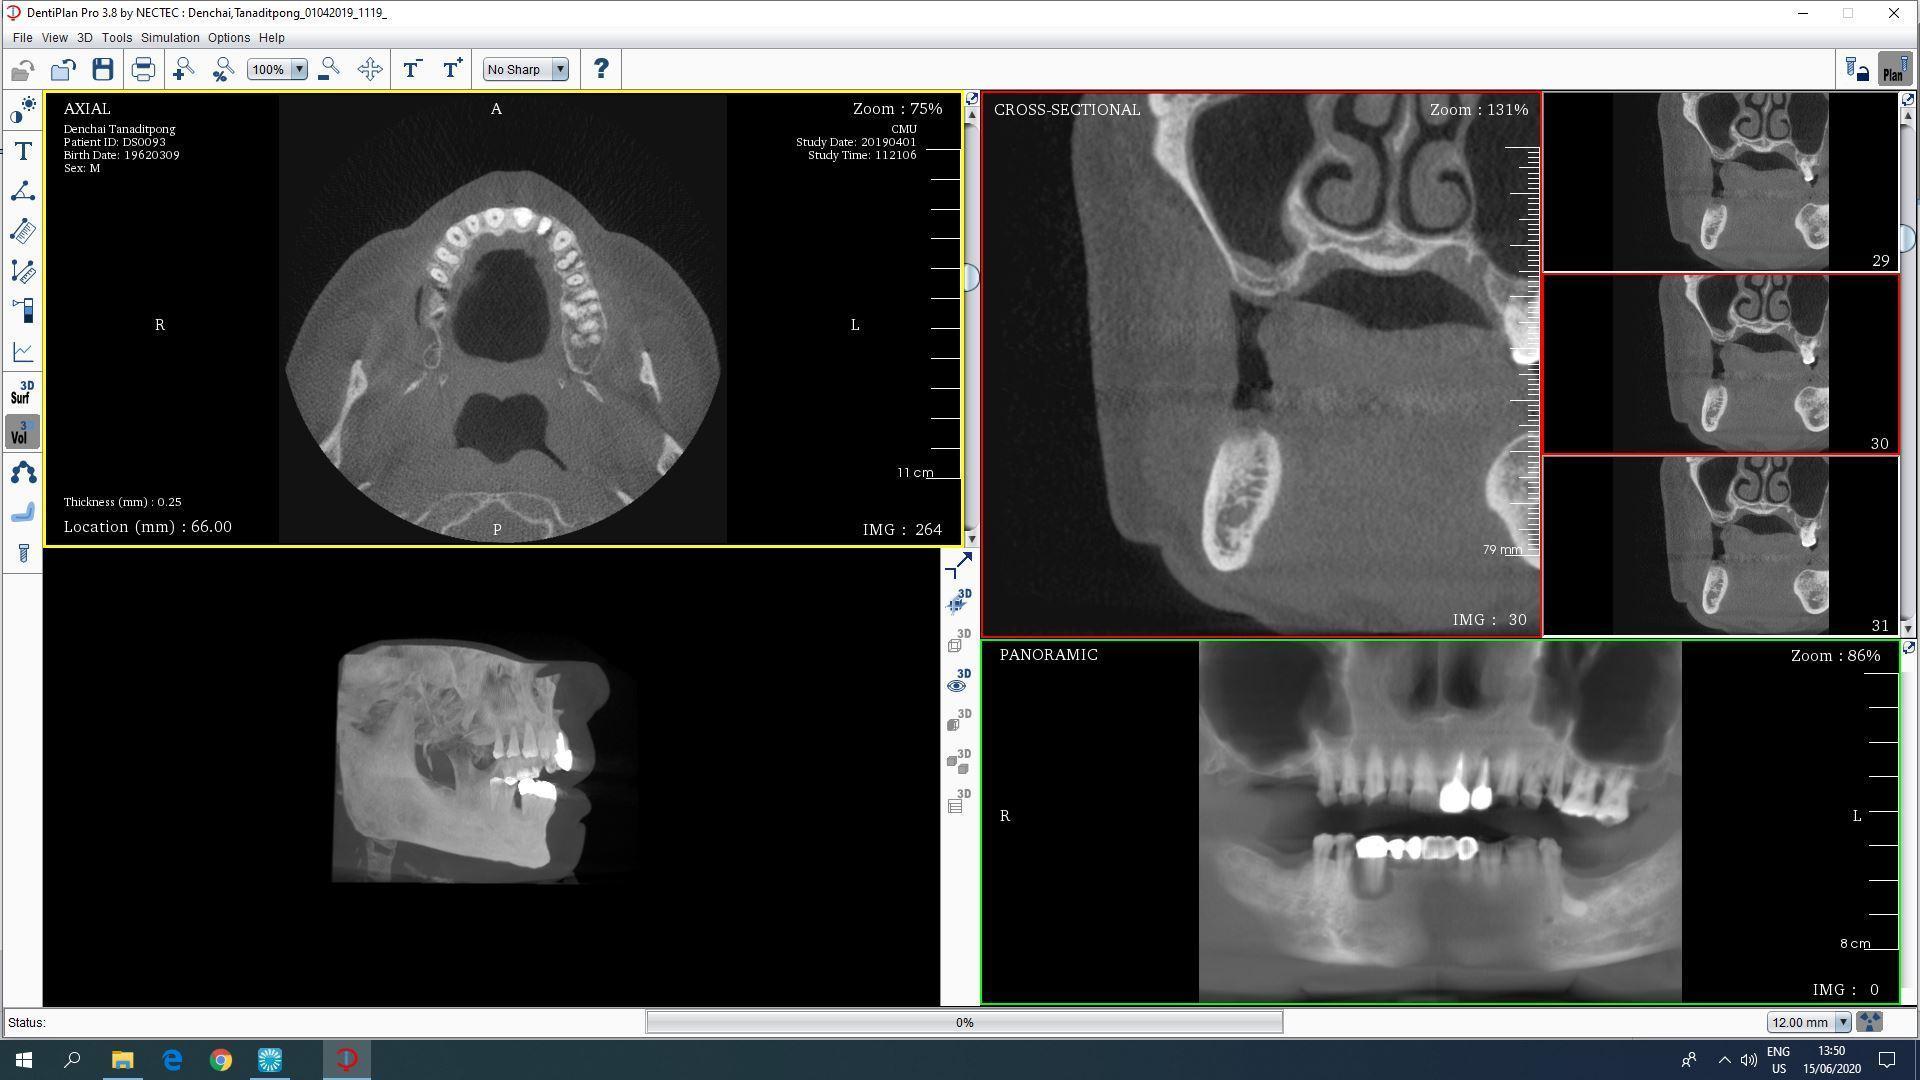Show hidden system tray icons chevron
Image resolution: width=1920 pixels, height=1080 pixels.
click(1724, 1060)
